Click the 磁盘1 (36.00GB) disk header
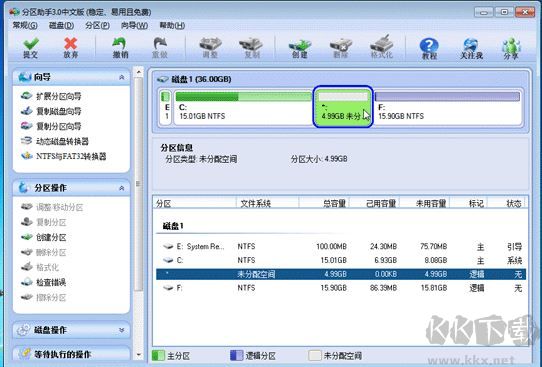This screenshot has width=542, height=367. tap(202, 79)
